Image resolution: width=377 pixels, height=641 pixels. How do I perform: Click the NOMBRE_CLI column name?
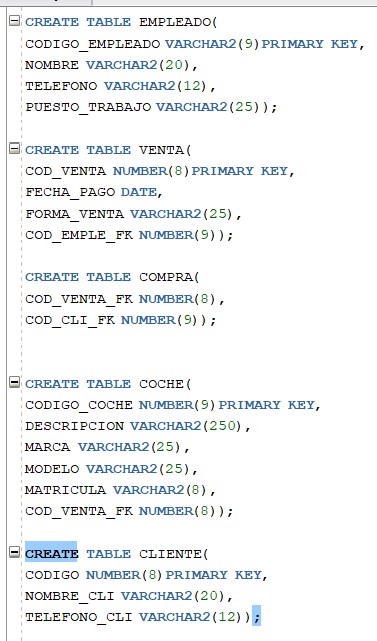pyautogui.click(x=70, y=596)
